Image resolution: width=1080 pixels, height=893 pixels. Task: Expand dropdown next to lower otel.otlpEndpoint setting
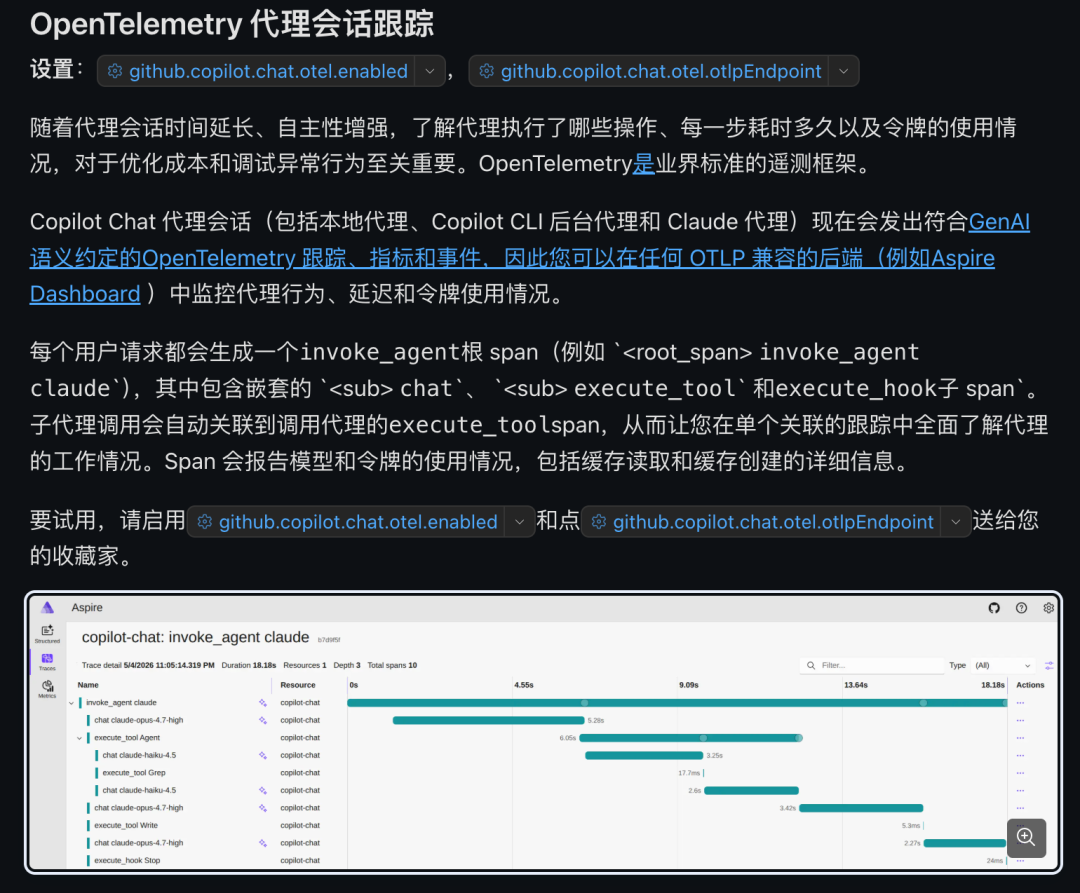tap(956, 522)
